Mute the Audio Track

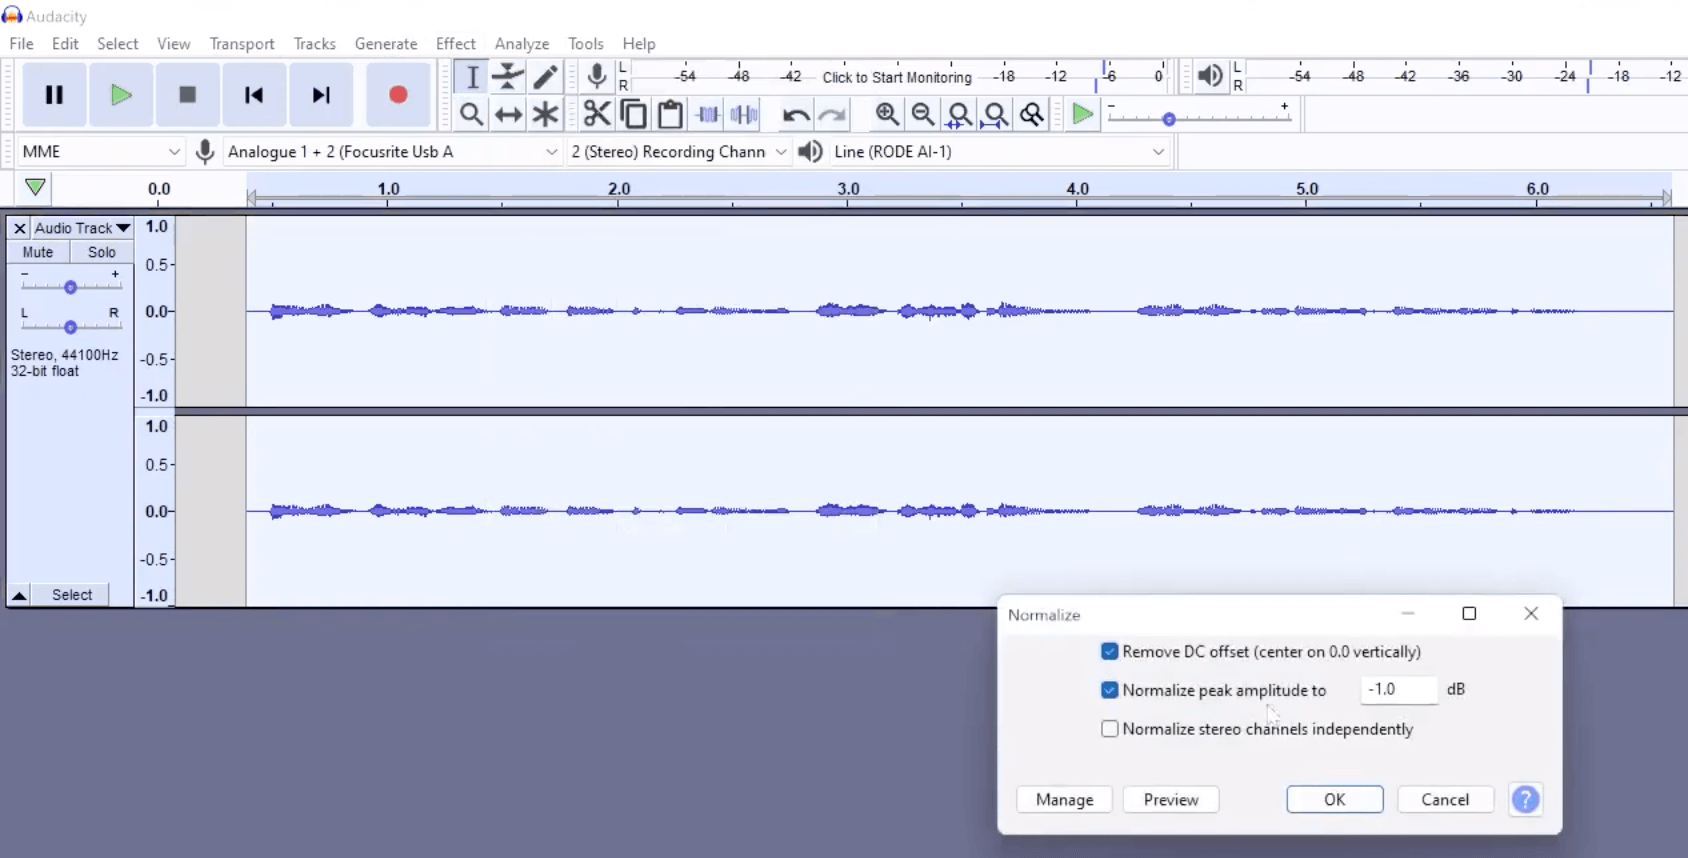point(38,252)
